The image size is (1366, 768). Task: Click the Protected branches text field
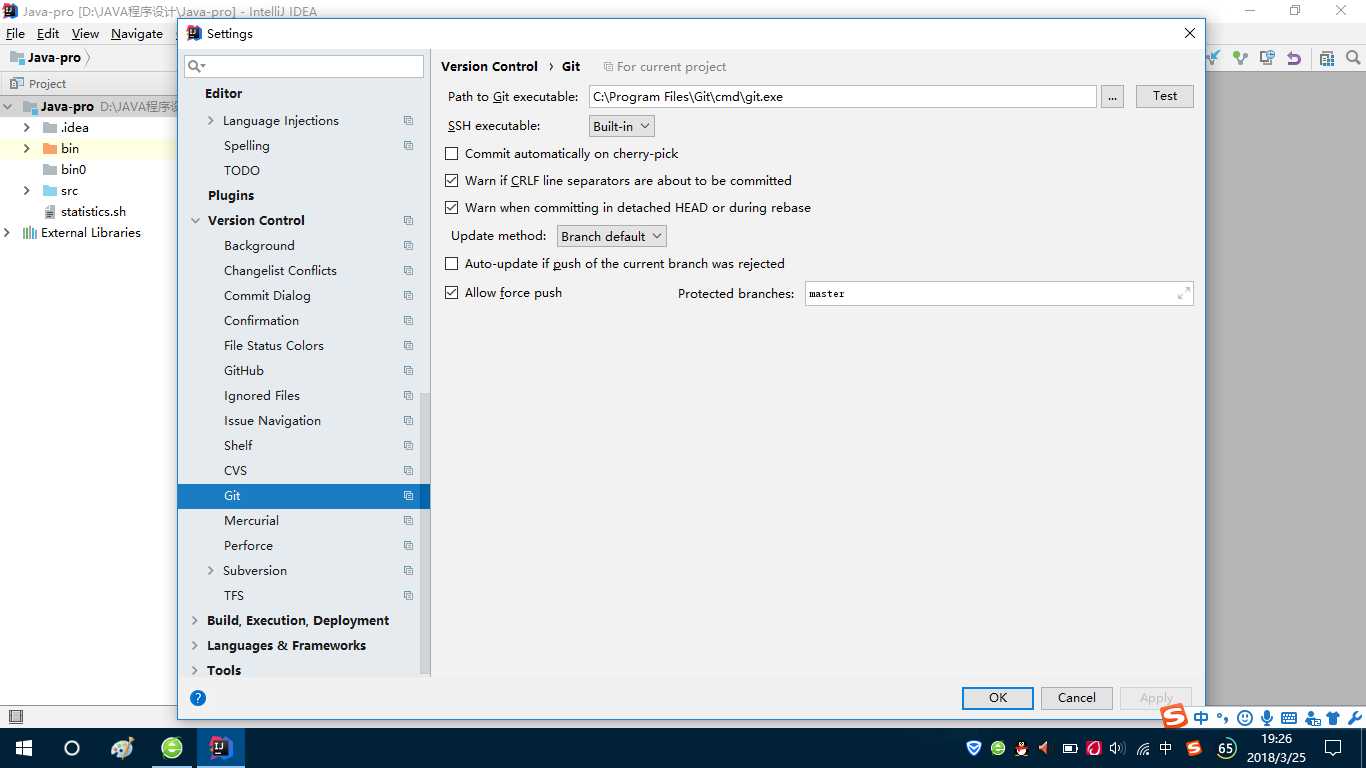click(x=999, y=294)
